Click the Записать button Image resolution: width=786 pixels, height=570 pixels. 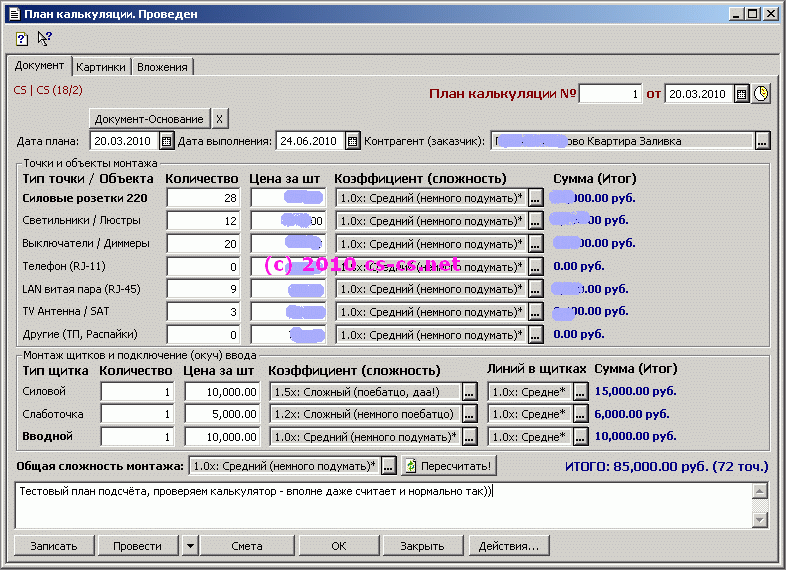[54, 546]
